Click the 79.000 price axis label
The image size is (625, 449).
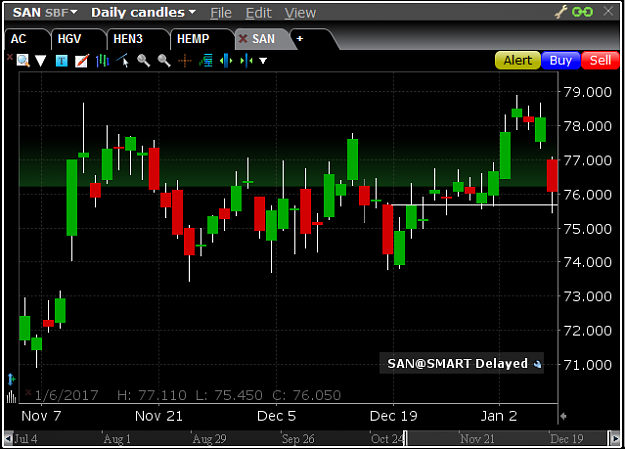click(587, 92)
